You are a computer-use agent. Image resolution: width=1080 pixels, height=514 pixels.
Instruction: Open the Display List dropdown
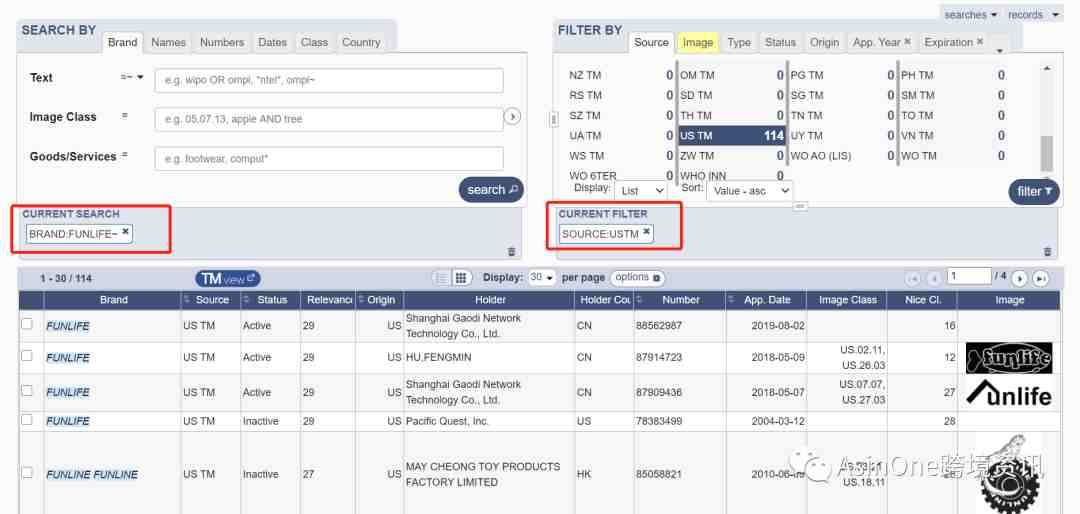[641, 191]
